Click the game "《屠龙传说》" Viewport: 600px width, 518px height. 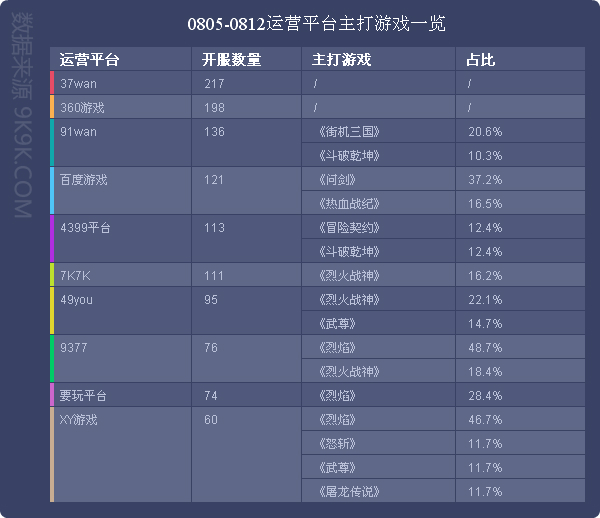click(349, 492)
